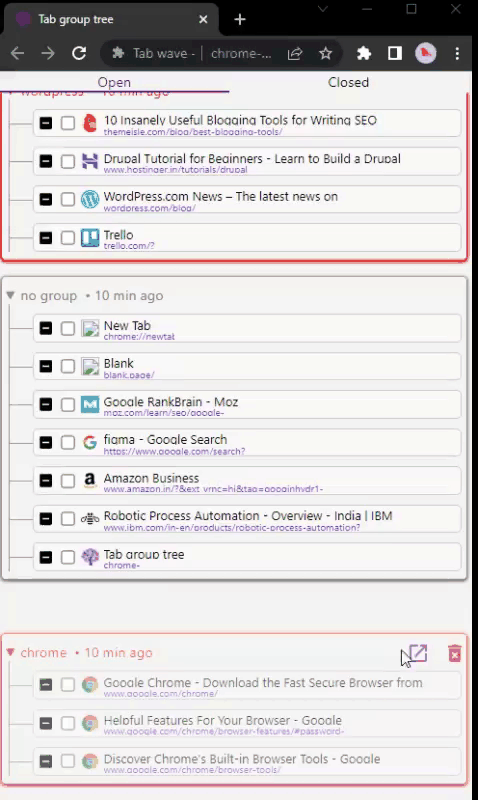Check the New Tab checkbox
Image resolution: width=478 pixels, height=800 pixels.
[68, 328]
